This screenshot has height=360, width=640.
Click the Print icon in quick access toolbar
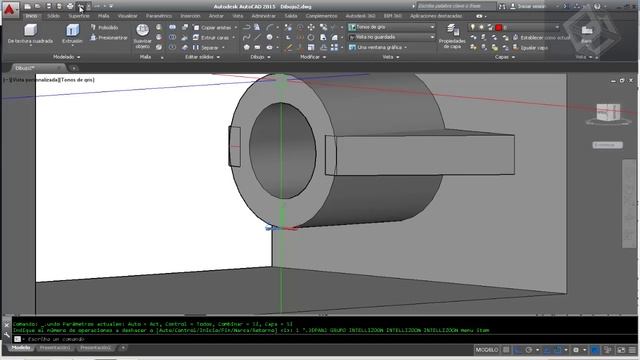click(x=70, y=6)
